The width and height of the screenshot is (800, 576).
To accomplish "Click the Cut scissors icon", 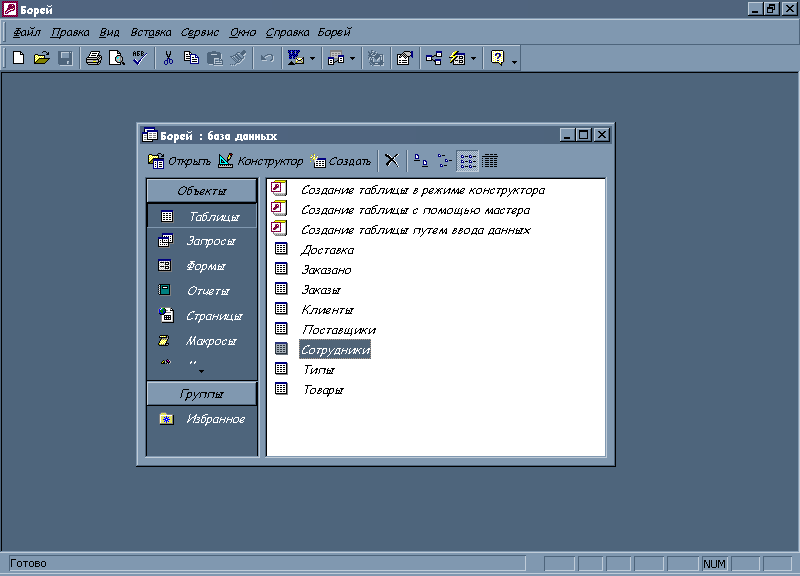I will tap(168, 58).
